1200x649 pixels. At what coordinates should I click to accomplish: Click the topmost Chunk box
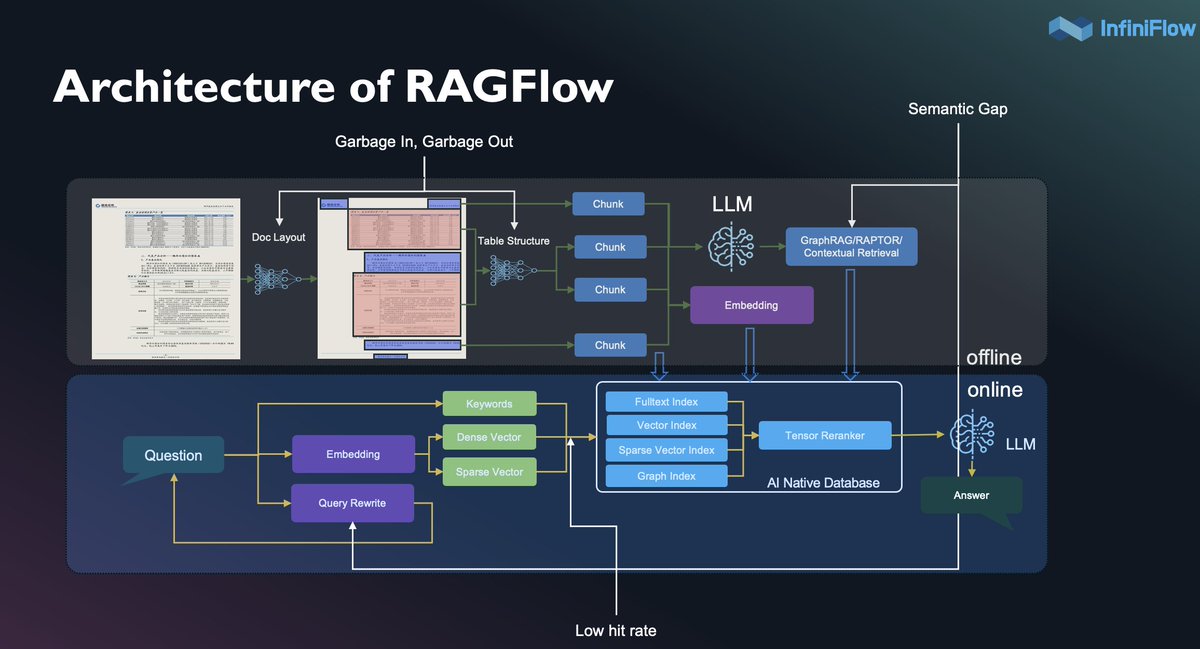[x=609, y=204]
